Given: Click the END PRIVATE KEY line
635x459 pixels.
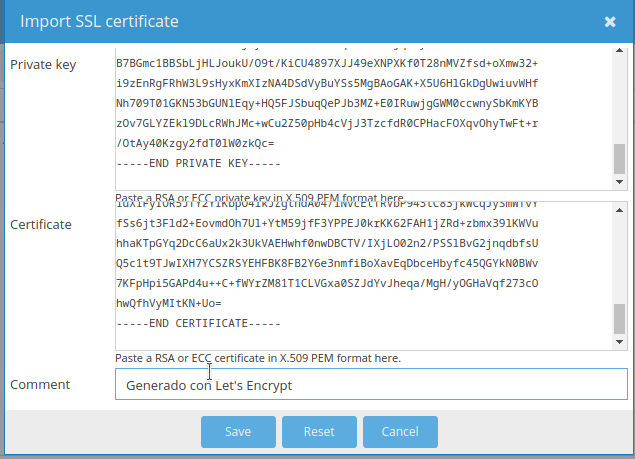Looking at the screenshot, I should click(198, 164).
